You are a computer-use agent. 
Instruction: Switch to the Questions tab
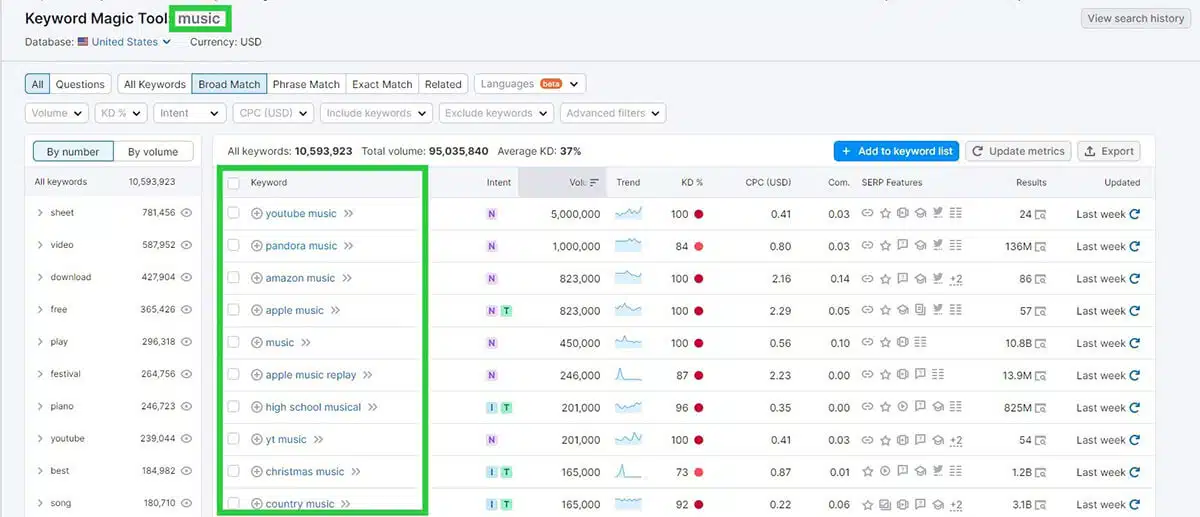coord(80,84)
